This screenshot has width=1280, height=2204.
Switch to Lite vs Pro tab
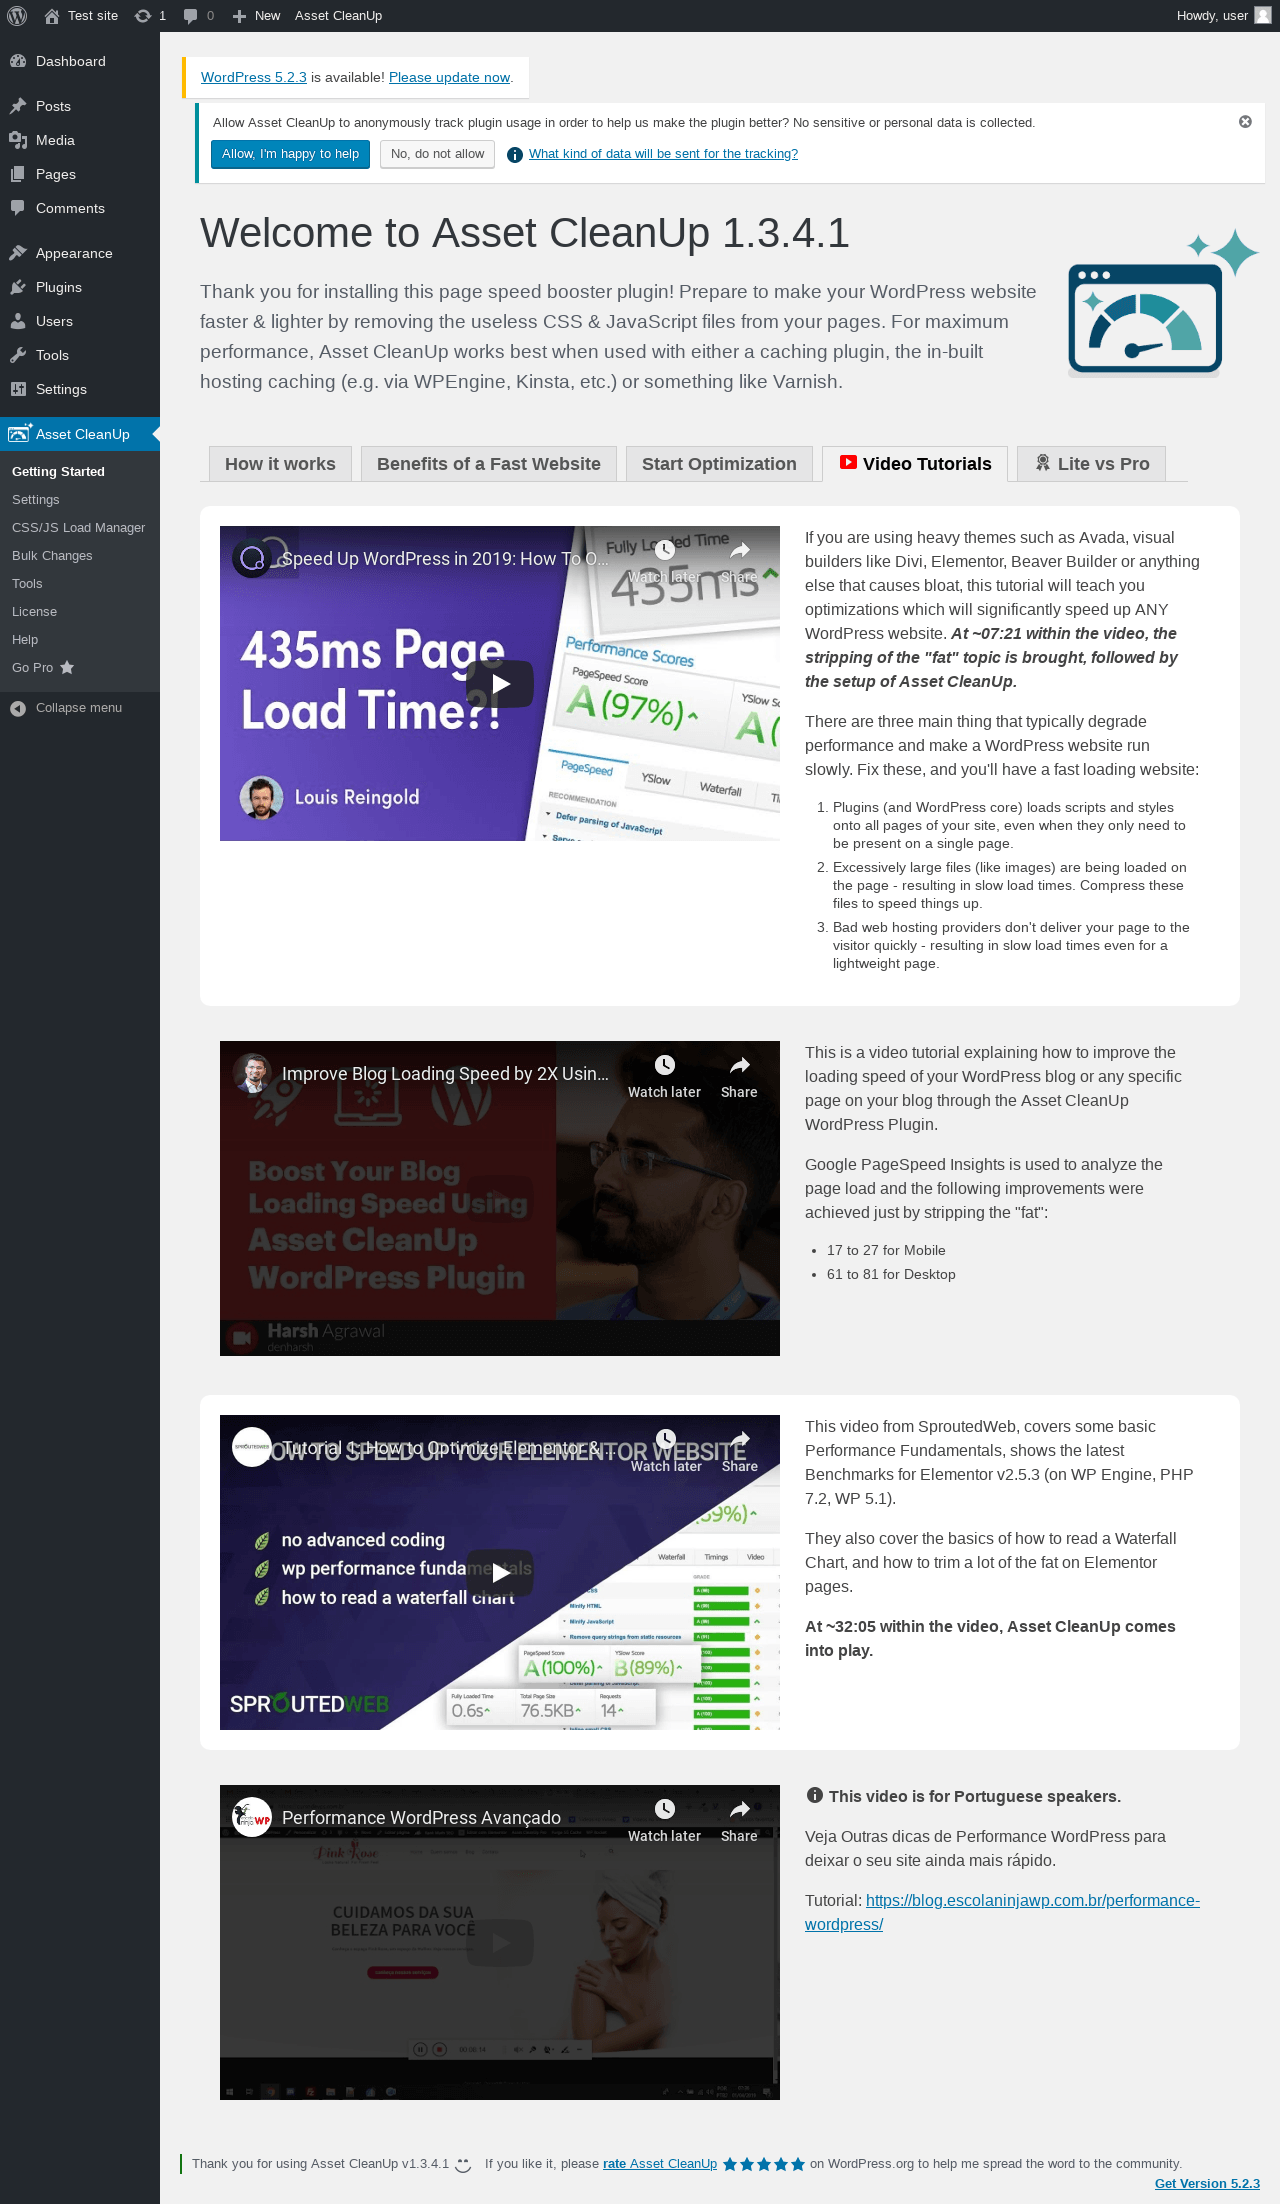[x=1091, y=464]
